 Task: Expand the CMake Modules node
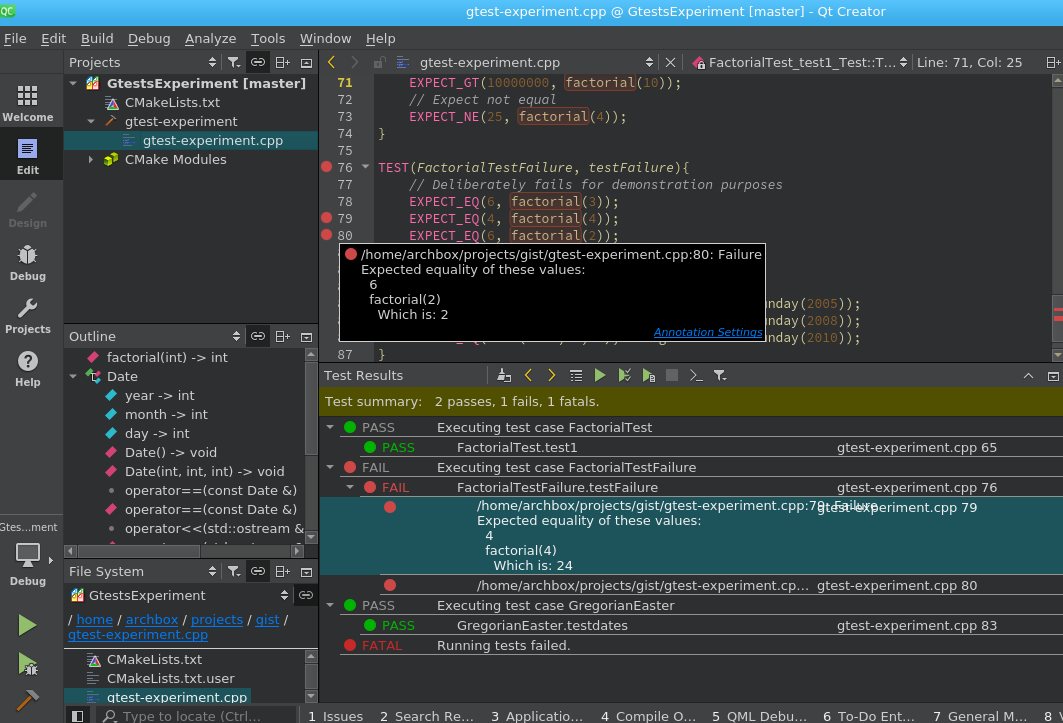click(91, 159)
